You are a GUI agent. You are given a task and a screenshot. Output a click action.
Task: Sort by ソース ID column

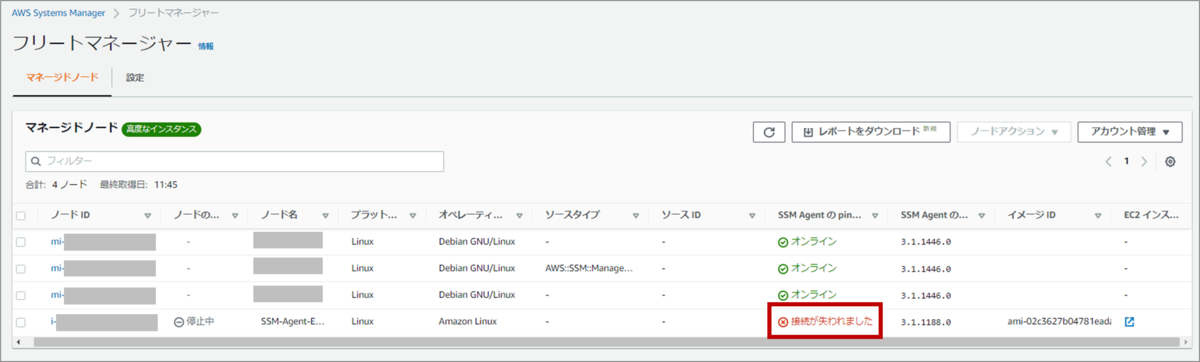click(x=752, y=215)
